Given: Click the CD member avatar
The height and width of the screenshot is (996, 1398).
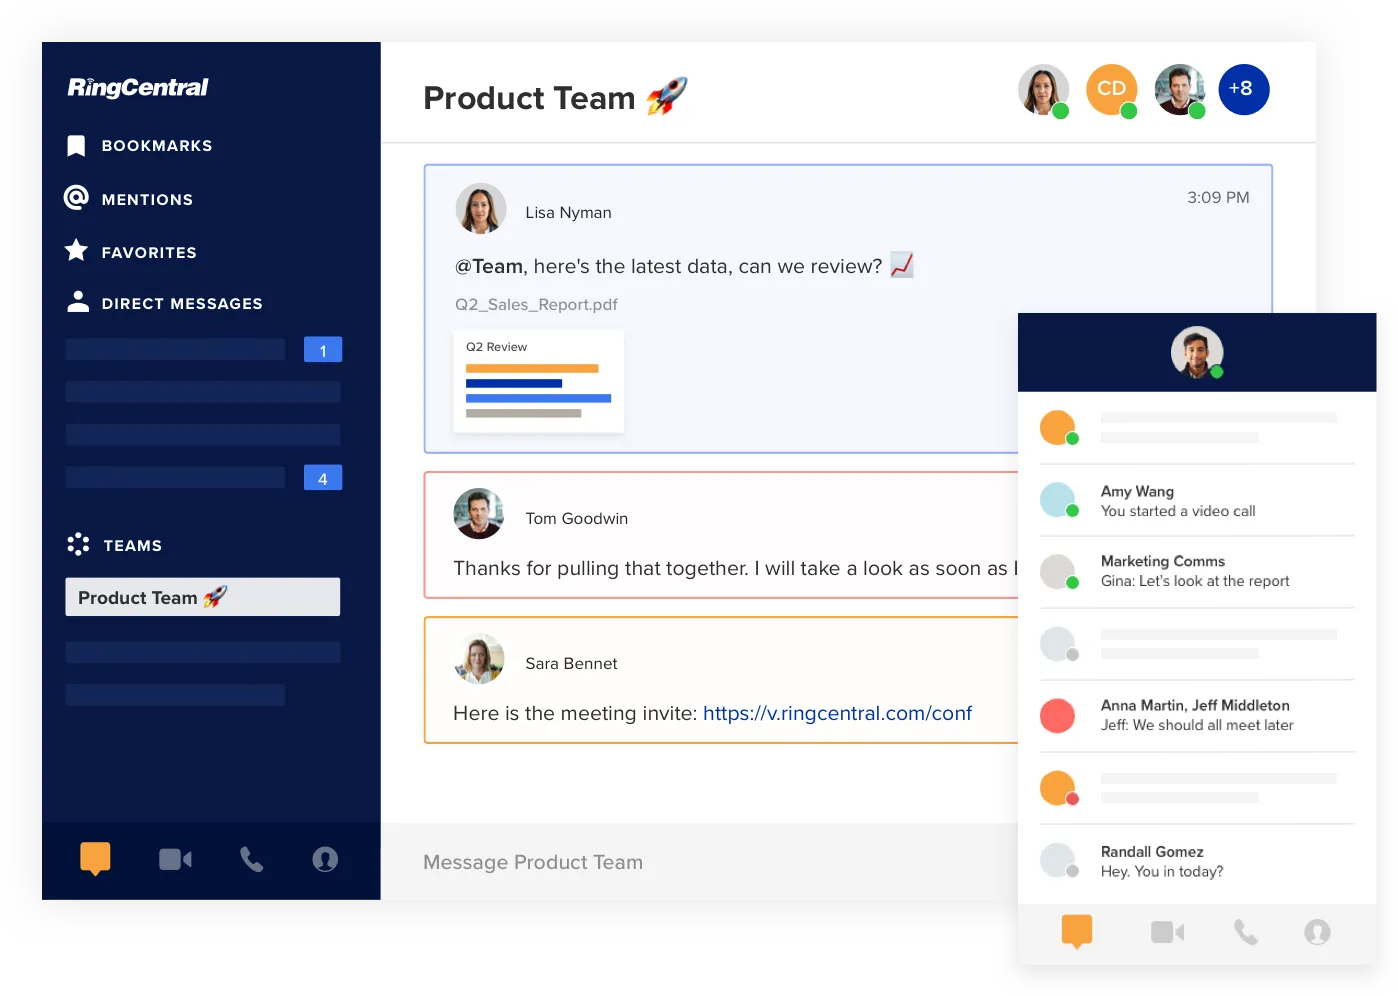Looking at the screenshot, I should click(1111, 89).
